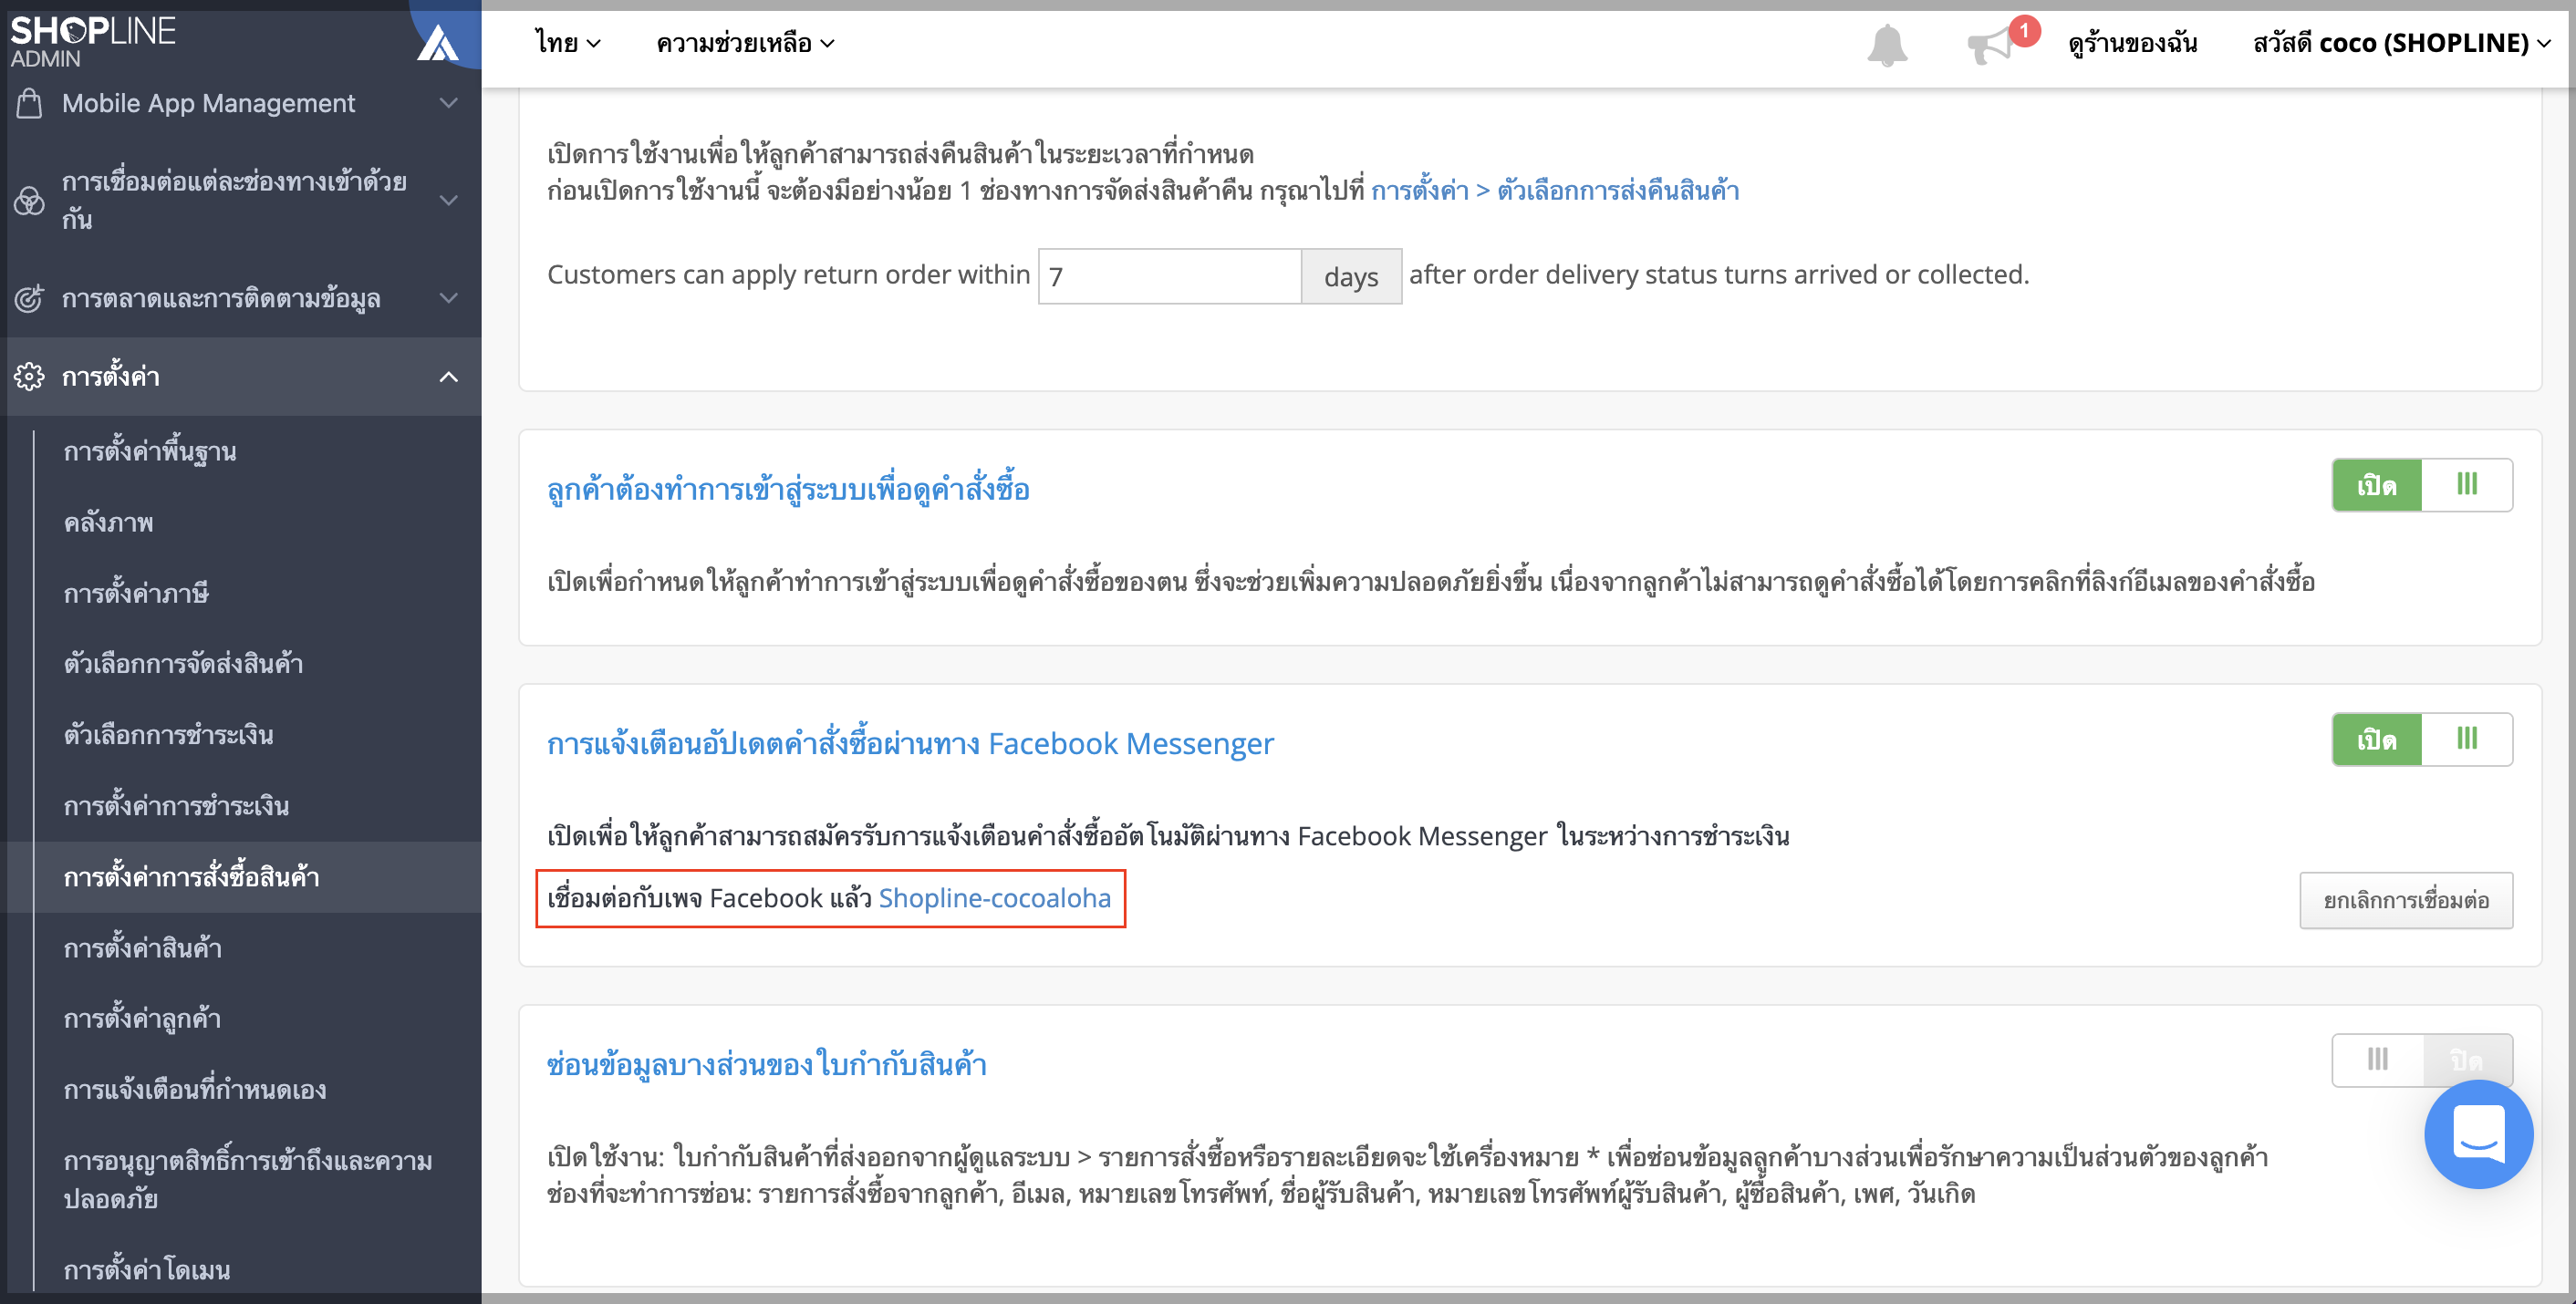Click การตั้งค่า section label

click(x=111, y=376)
